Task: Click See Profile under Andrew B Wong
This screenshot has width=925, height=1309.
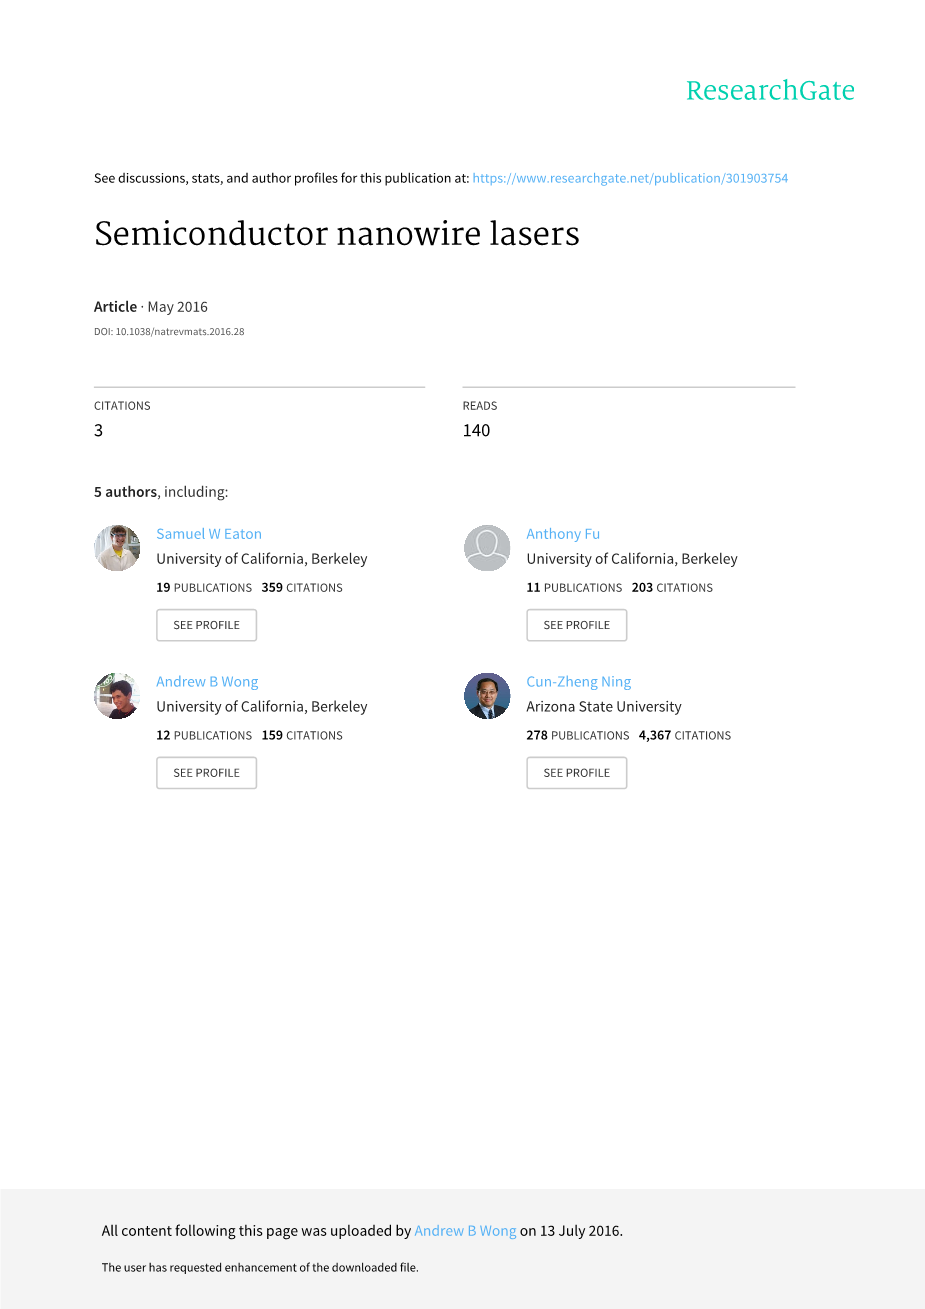Action: tap(206, 773)
